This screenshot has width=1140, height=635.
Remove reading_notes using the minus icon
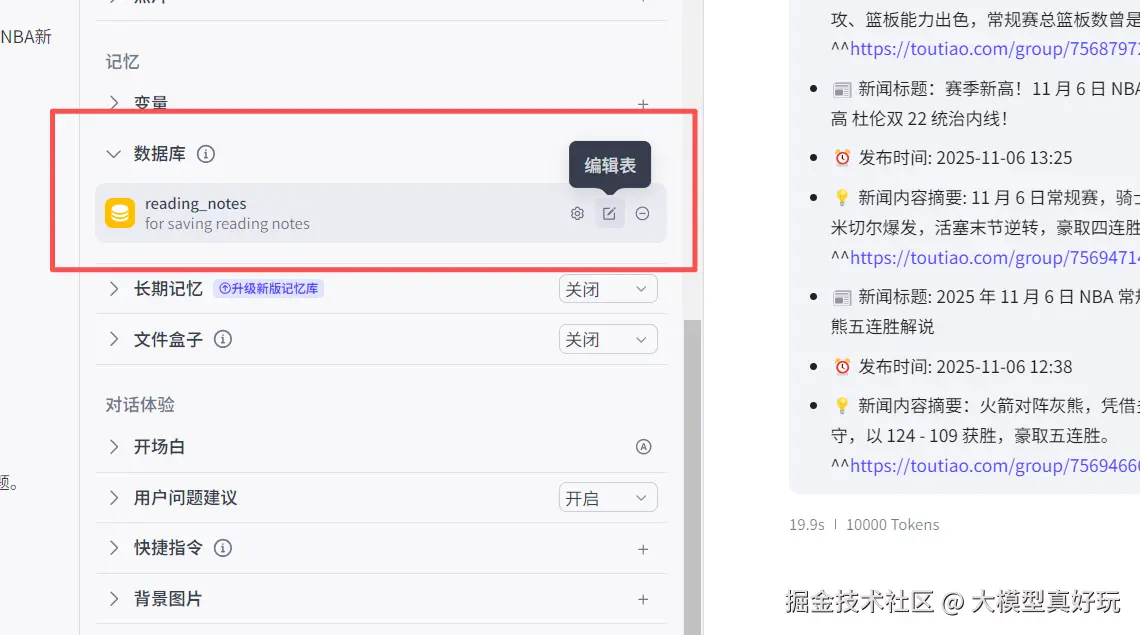(642, 213)
